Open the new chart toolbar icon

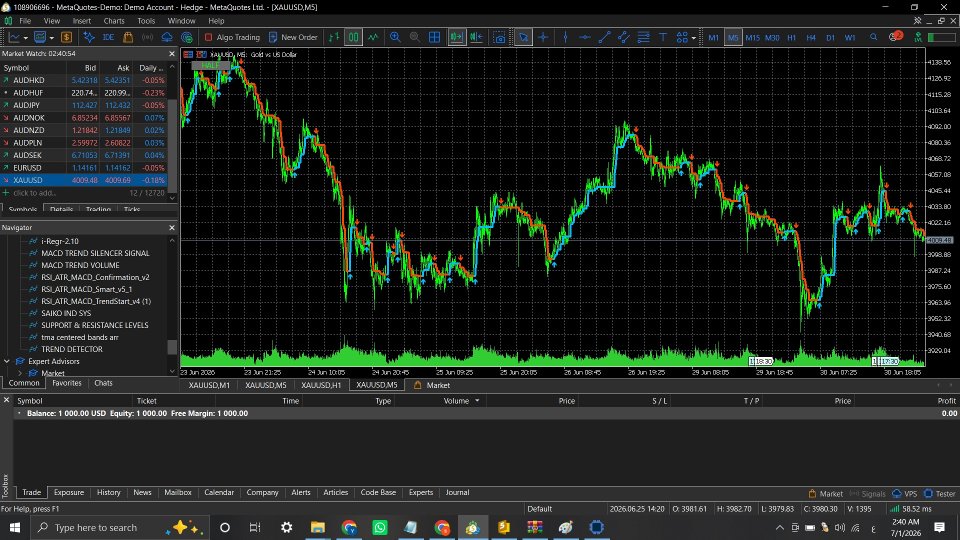click(14, 37)
